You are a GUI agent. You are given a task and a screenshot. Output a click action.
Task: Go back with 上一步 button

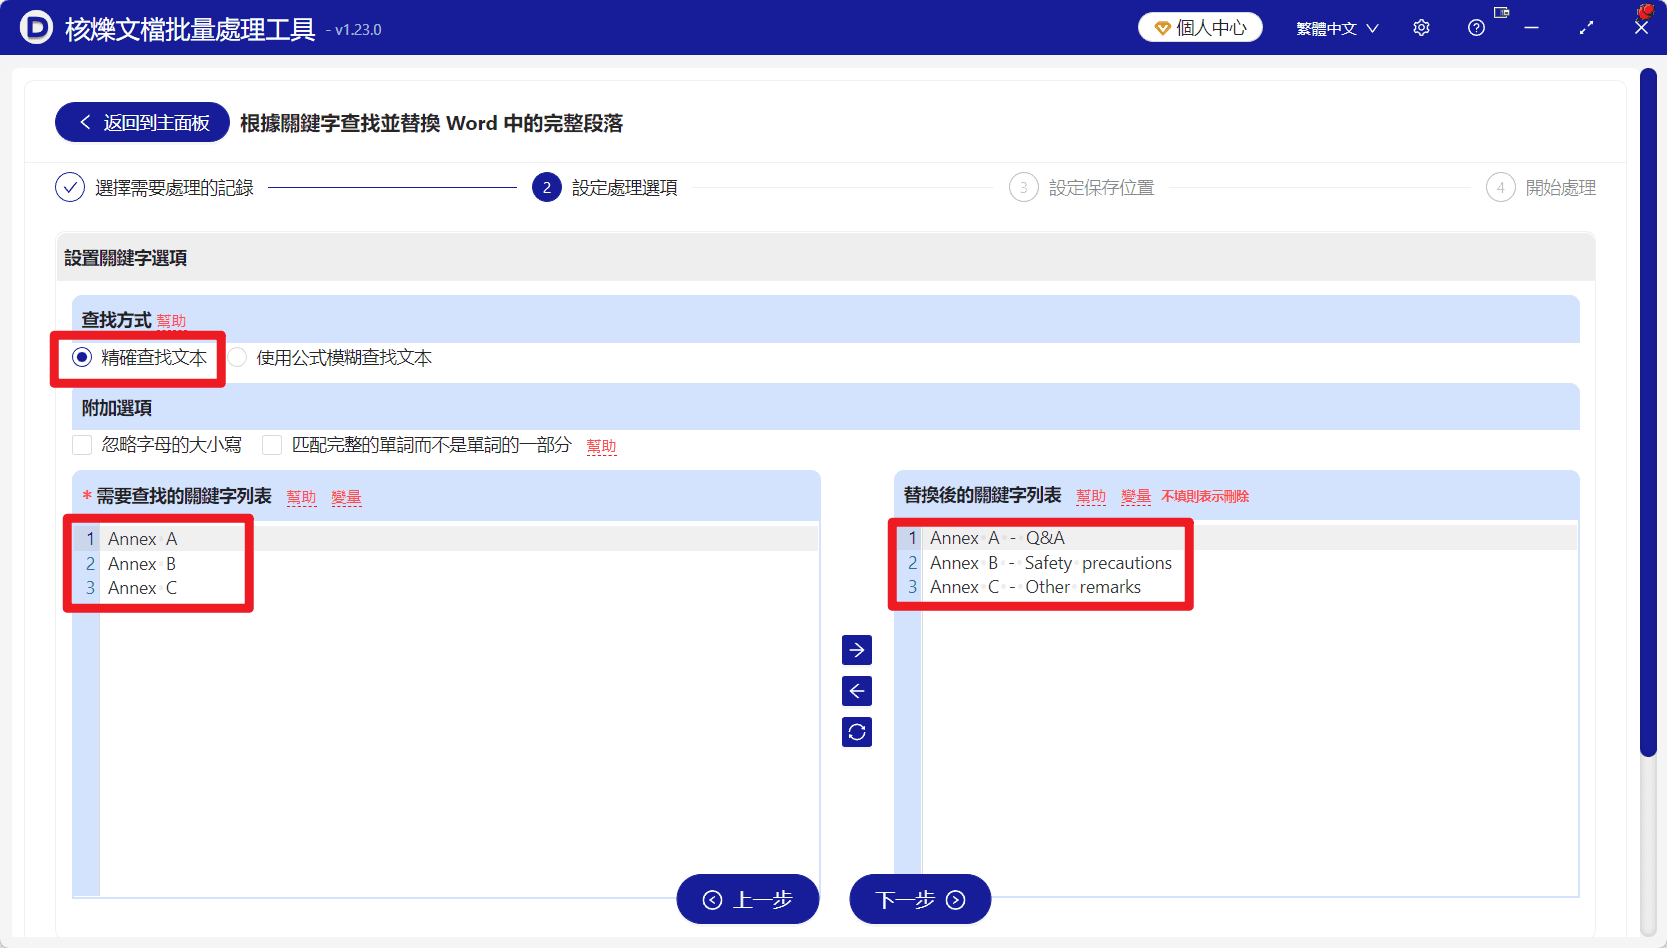(748, 900)
